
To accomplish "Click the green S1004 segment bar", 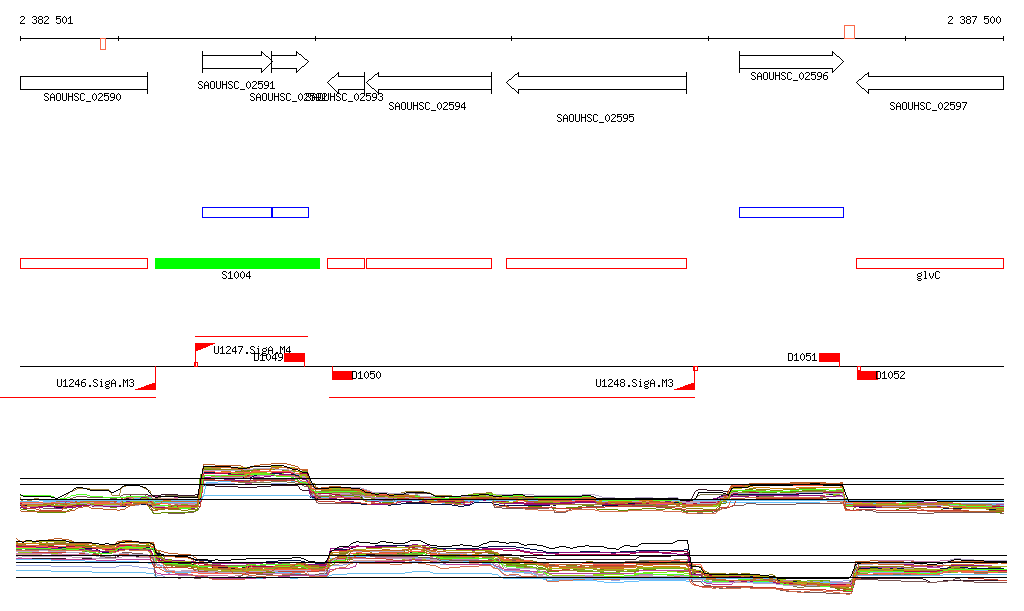I will (237, 264).
